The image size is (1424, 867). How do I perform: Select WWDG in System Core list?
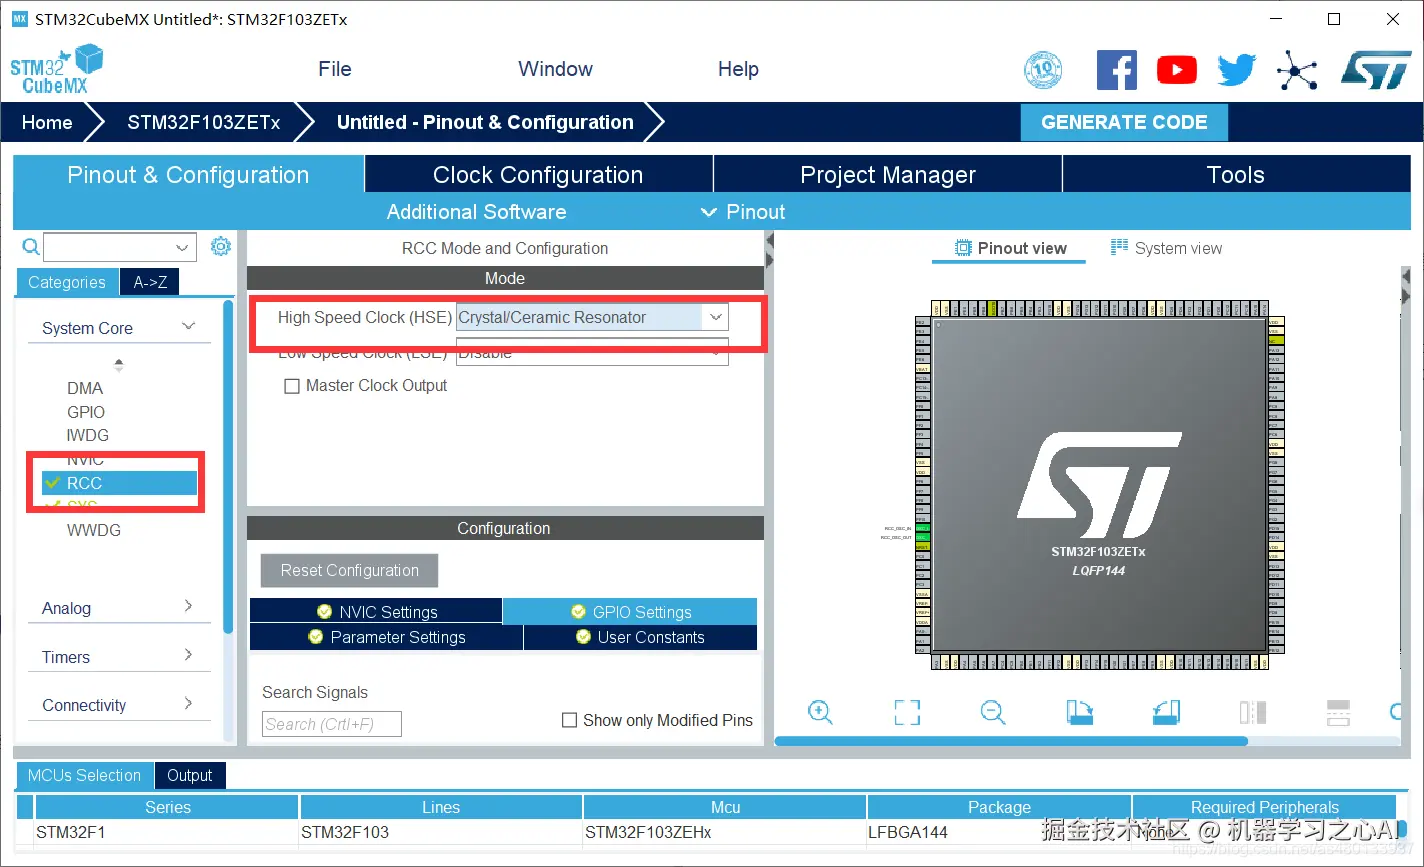pos(94,530)
